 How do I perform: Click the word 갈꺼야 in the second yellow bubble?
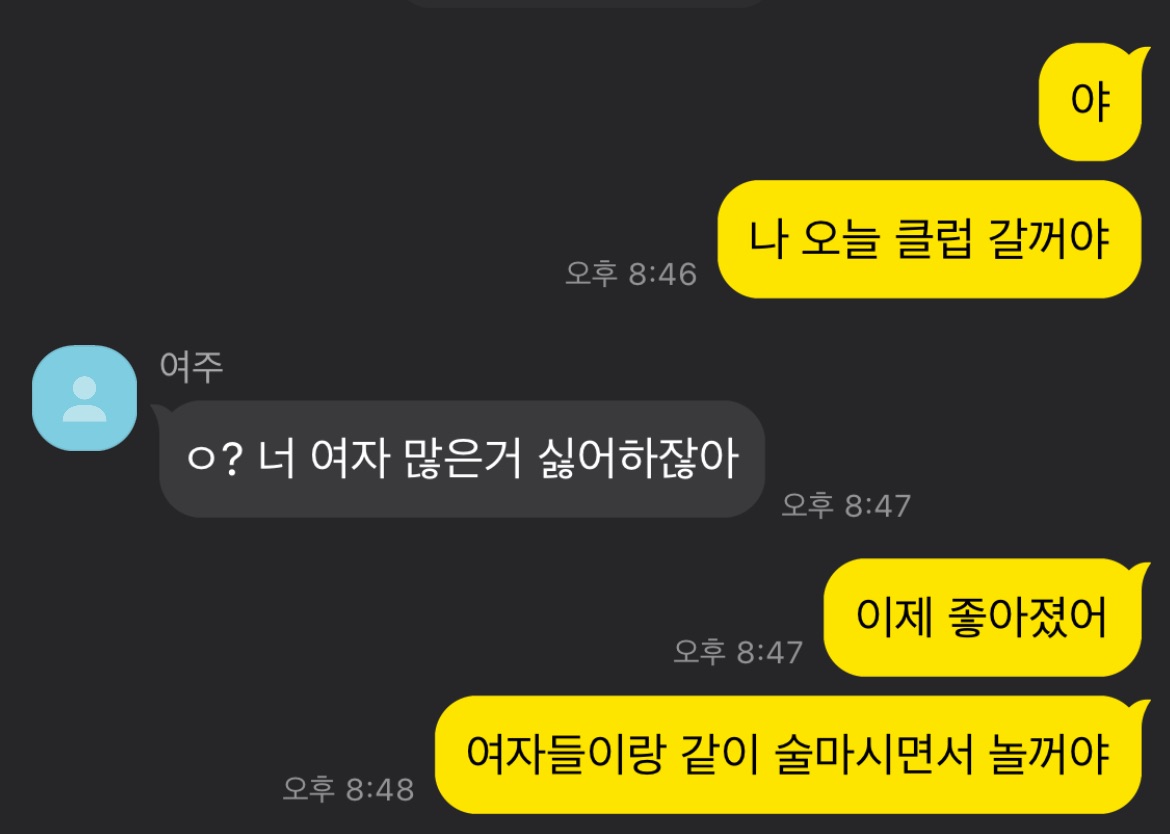1049,239
